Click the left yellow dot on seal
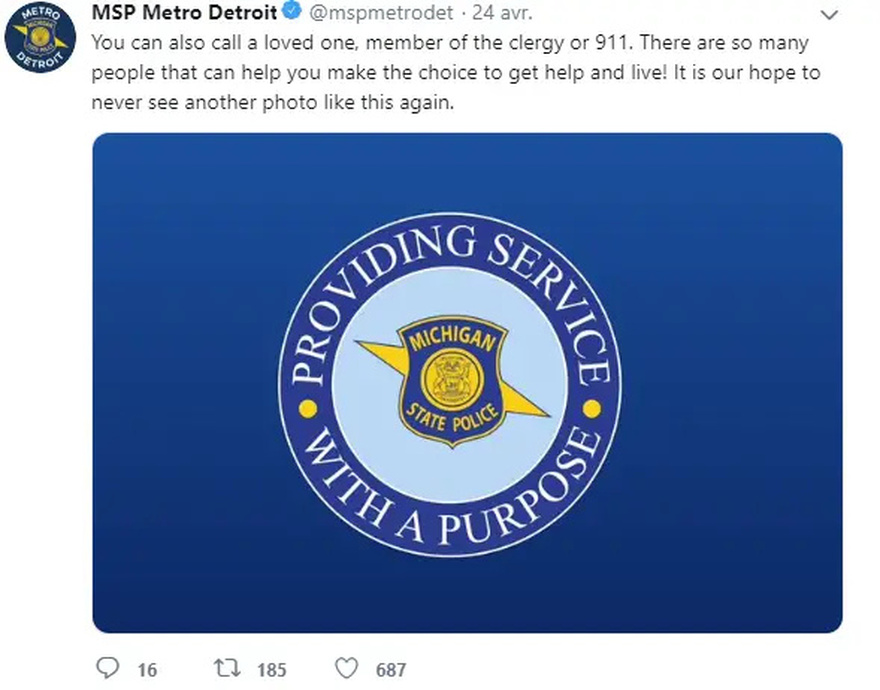Viewport: 880px width, 690px height. point(308,409)
